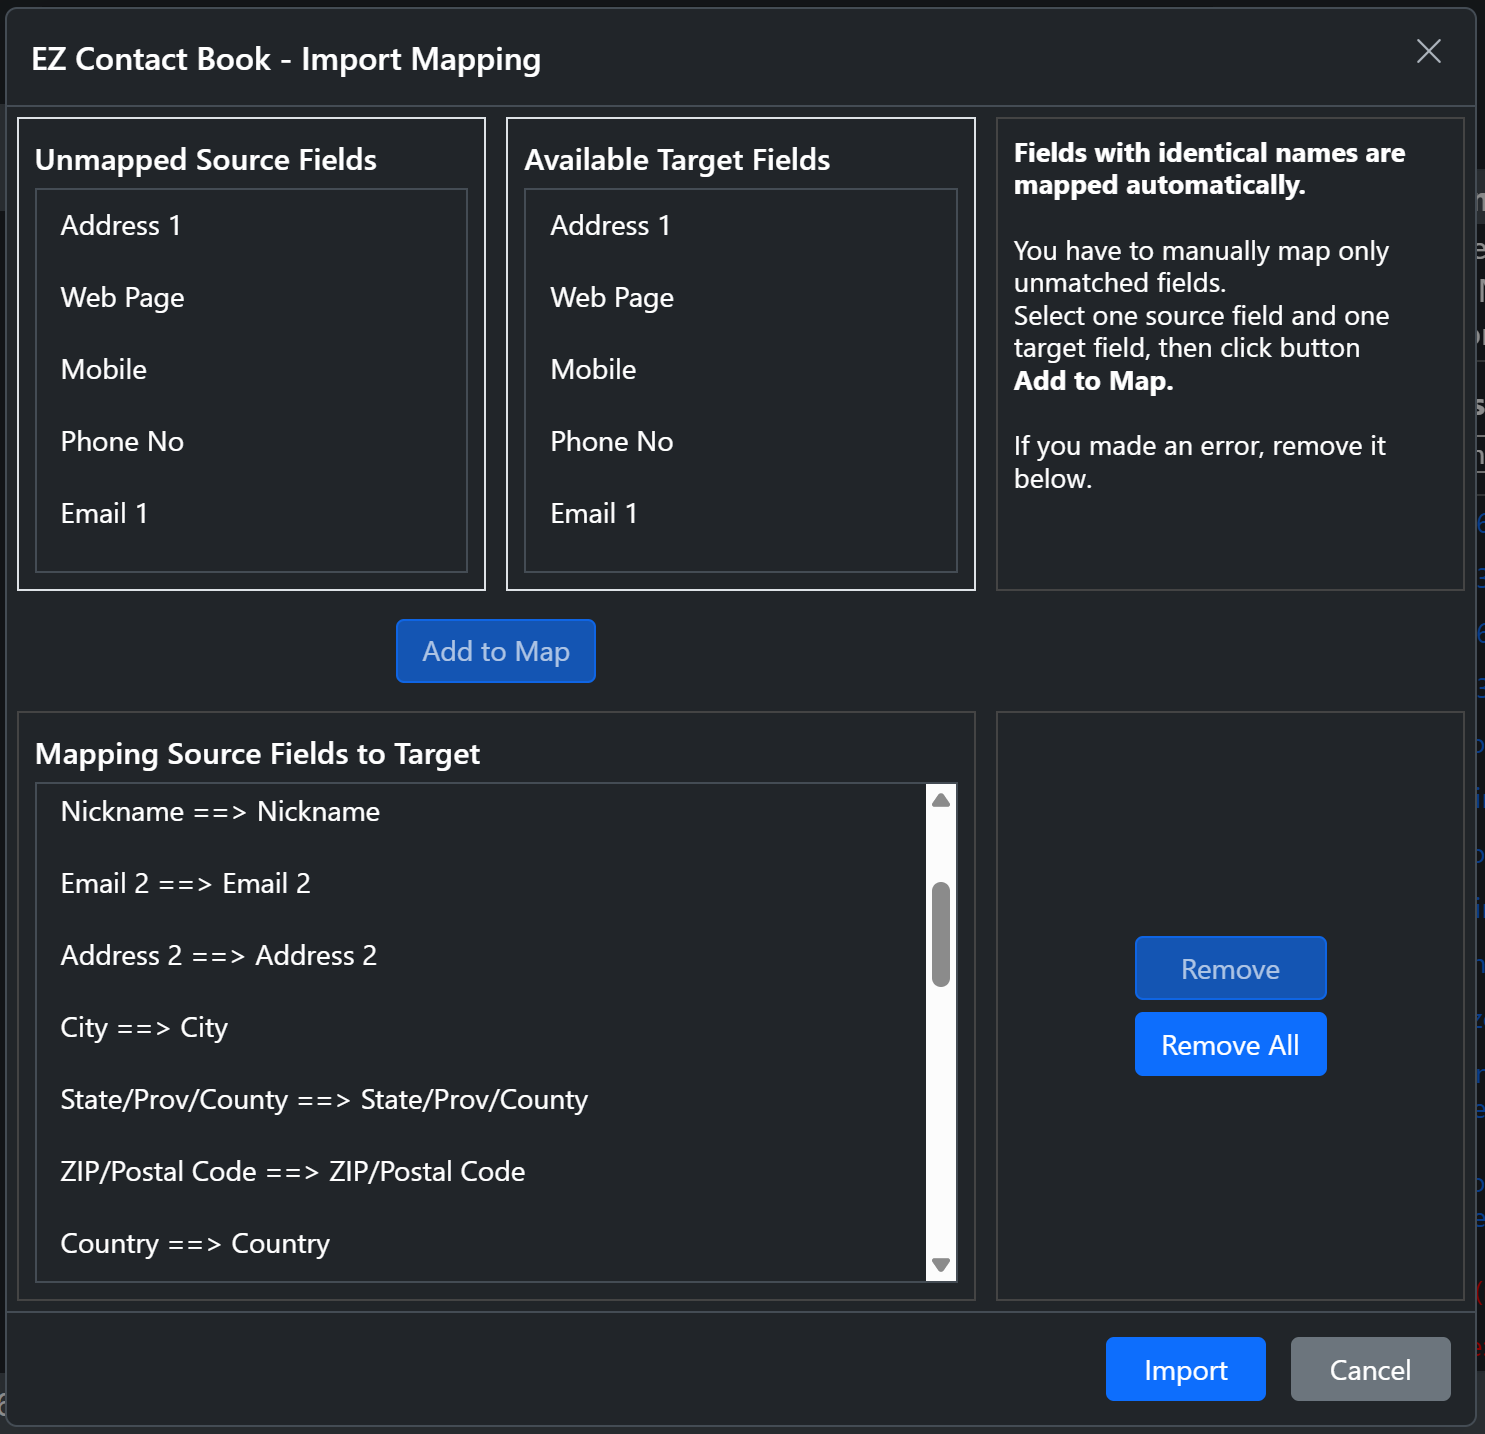Select Address 1 in Available Target Fields

point(610,226)
